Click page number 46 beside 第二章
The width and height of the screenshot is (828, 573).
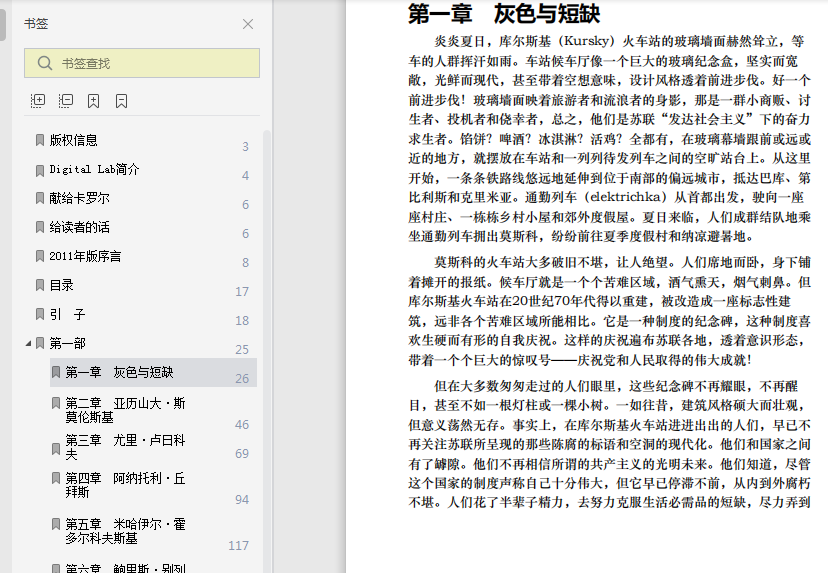click(x=242, y=425)
